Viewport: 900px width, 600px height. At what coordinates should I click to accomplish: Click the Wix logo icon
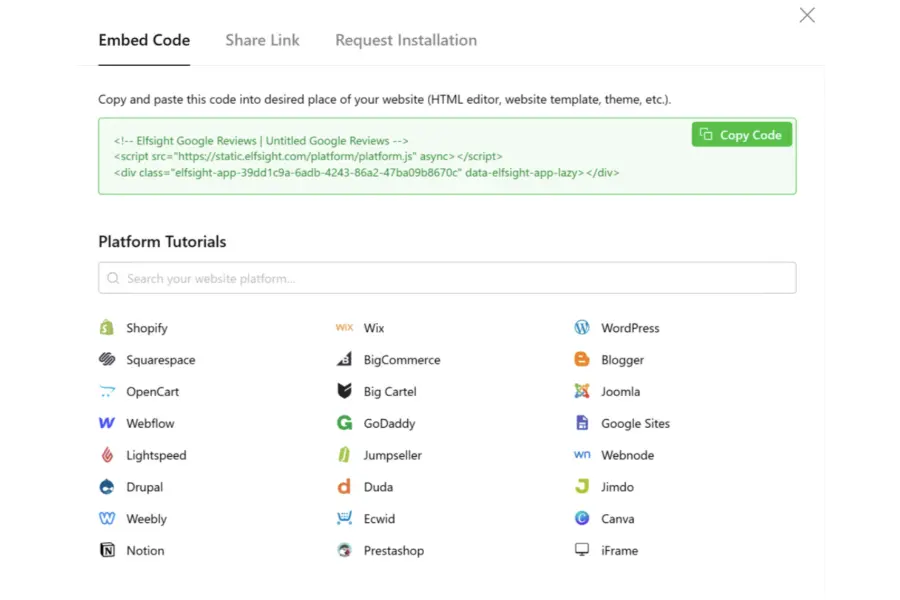pyautogui.click(x=344, y=327)
